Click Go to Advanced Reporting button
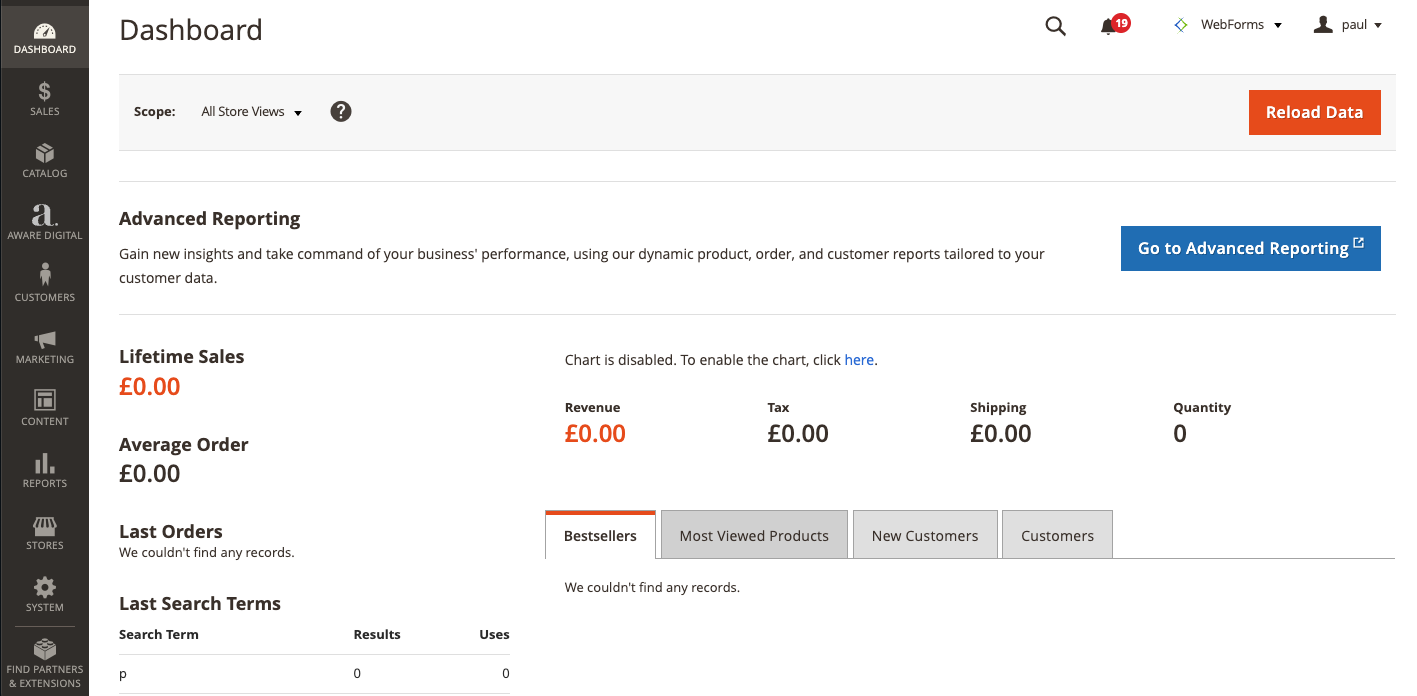This screenshot has height=696, width=1417. (1250, 248)
